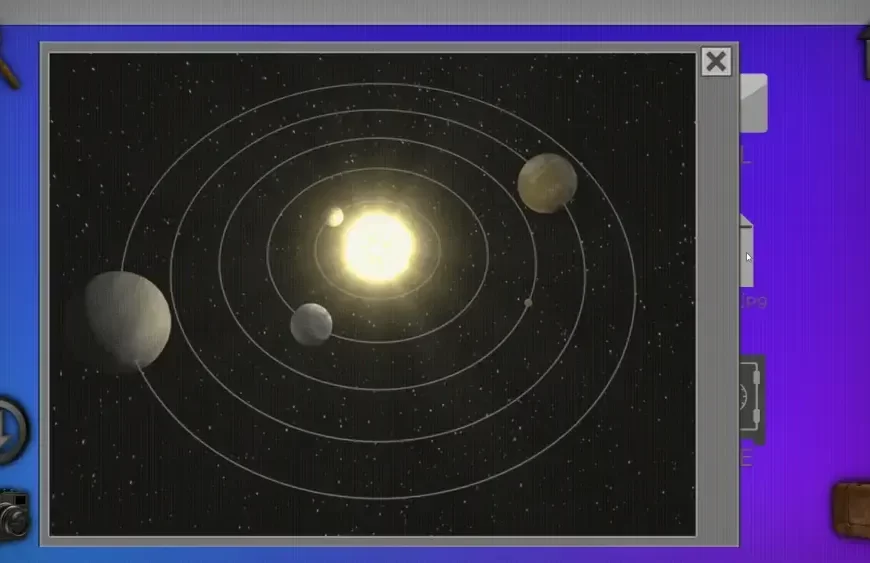Close the solar system image viewer

click(x=716, y=62)
